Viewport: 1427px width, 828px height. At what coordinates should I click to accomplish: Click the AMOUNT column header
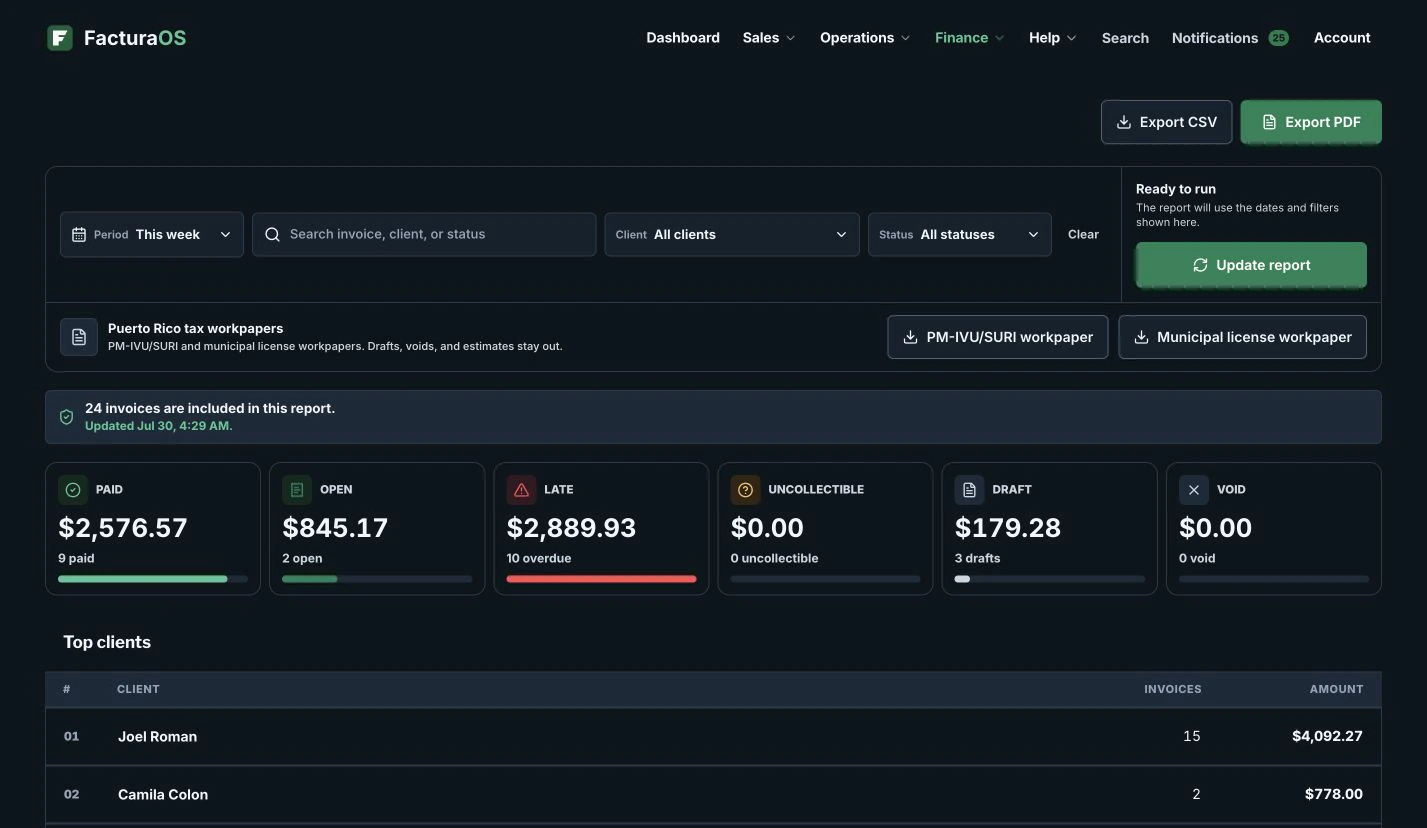(x=1337, y=689)
